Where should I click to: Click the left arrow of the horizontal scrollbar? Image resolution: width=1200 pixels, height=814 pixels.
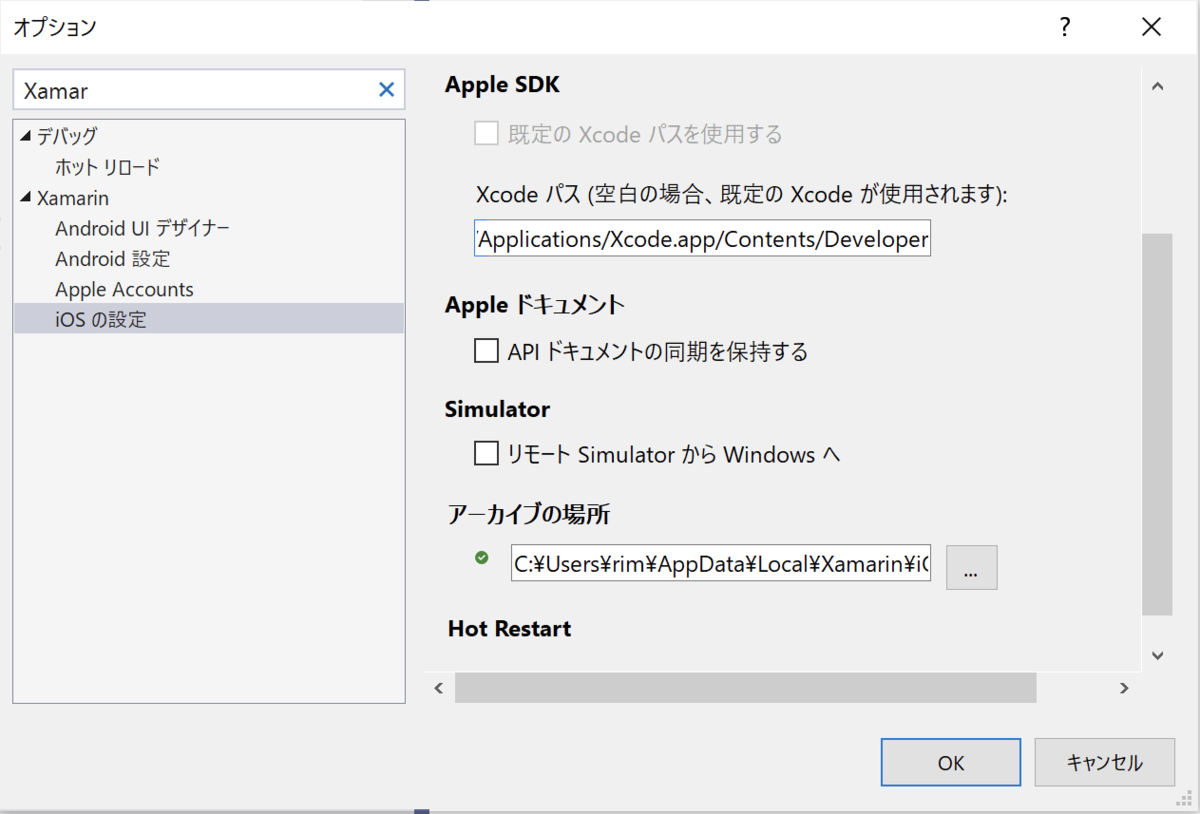(438, 688)
